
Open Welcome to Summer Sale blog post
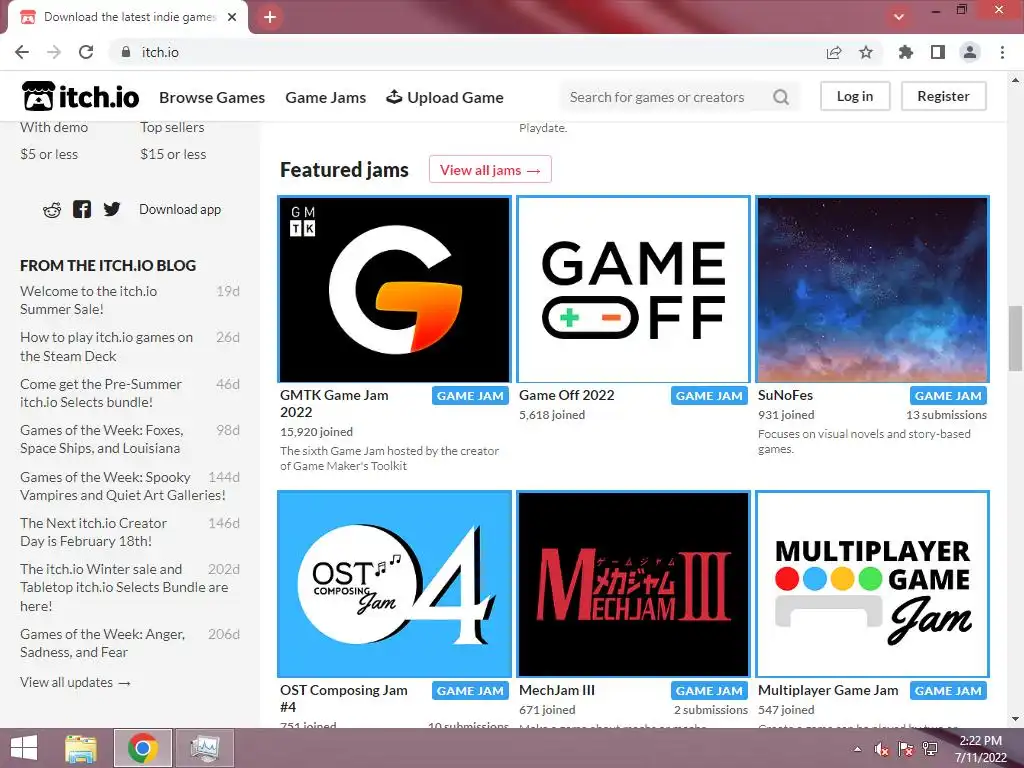89,300
